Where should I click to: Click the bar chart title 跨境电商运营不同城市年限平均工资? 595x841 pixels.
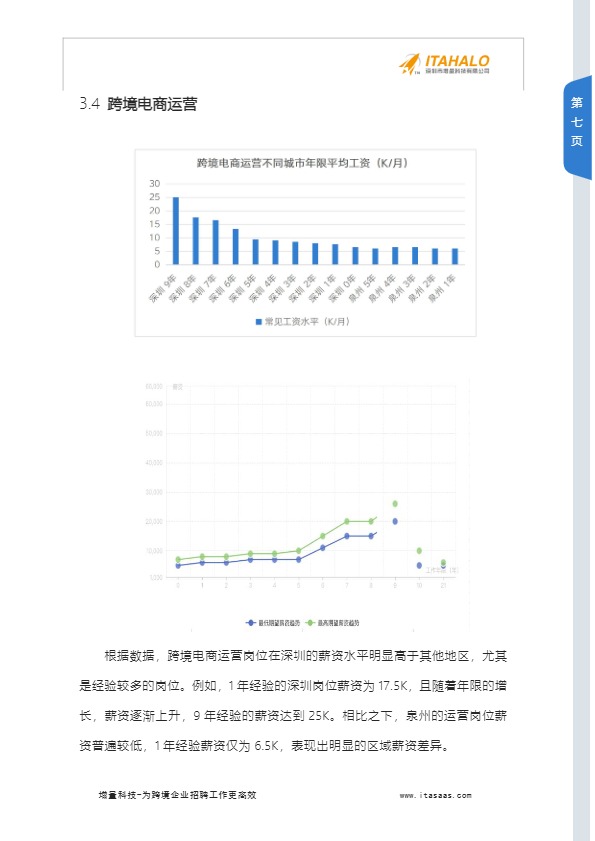pos(302,163)
